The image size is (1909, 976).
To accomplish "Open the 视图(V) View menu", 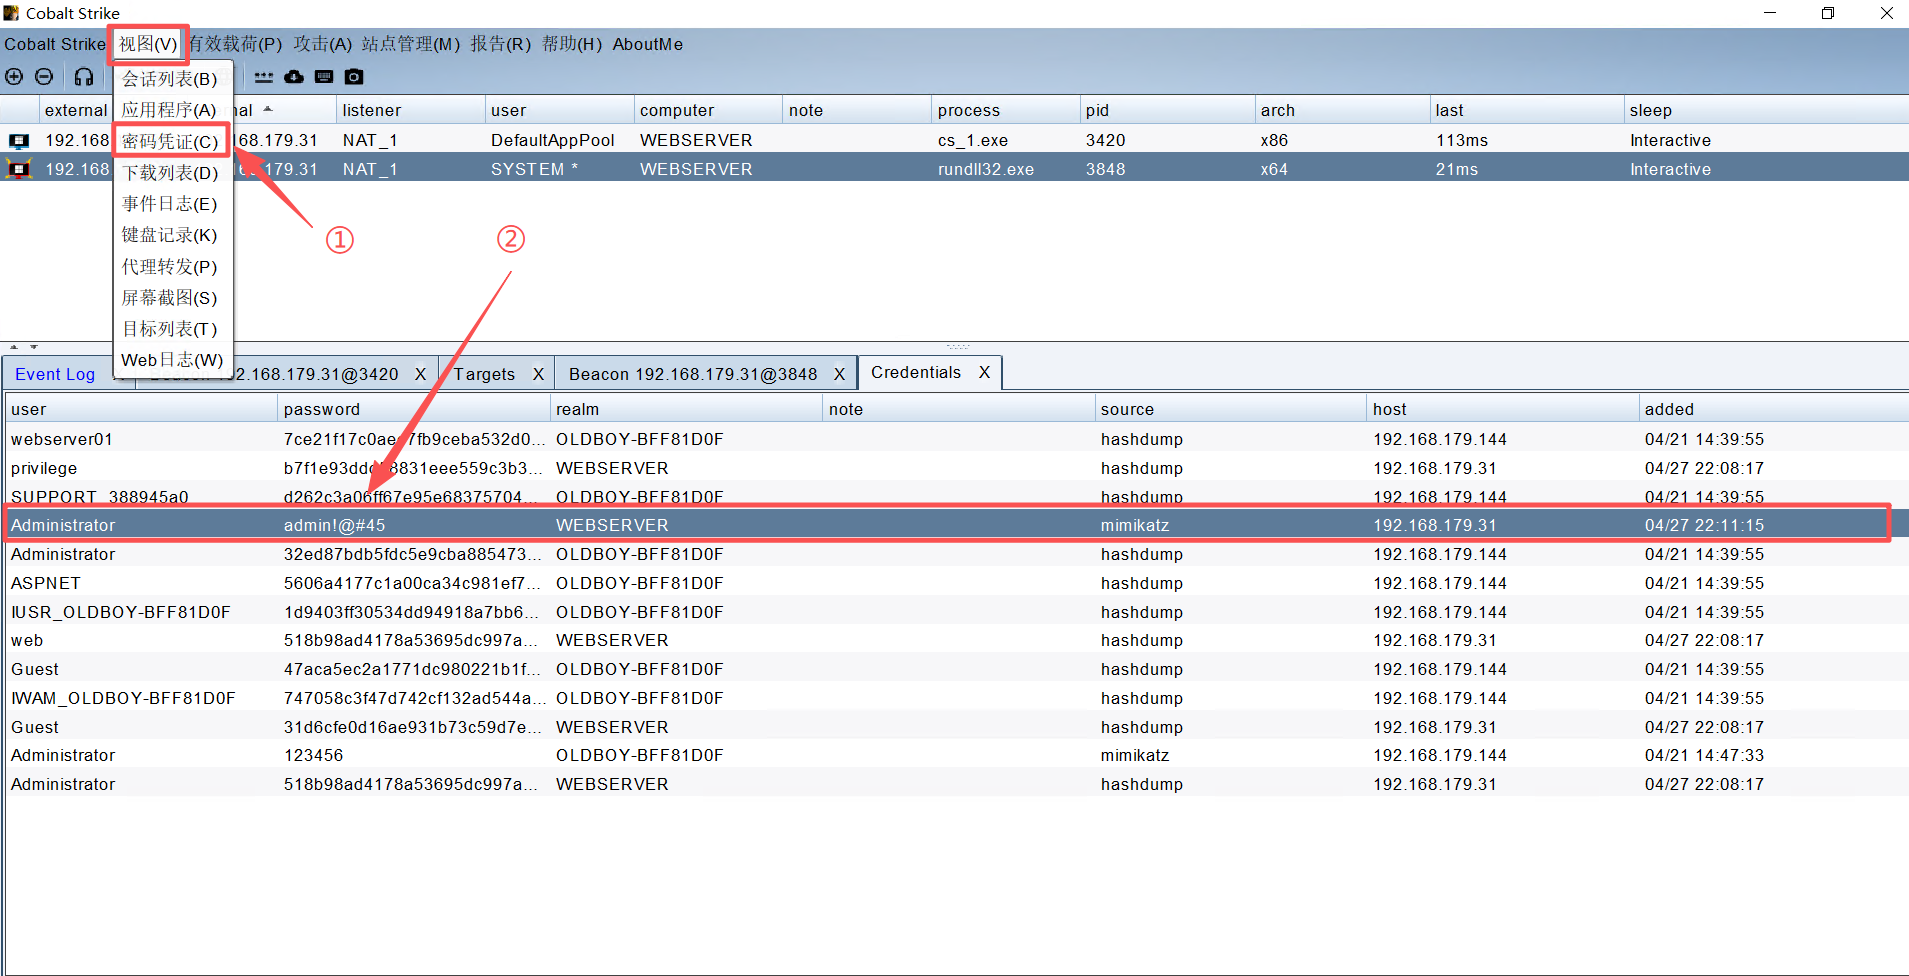I will (x=148, y=44).
